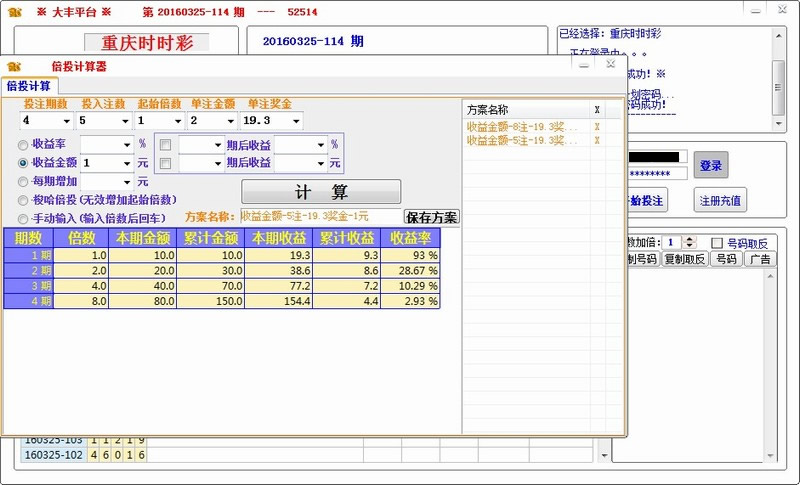The image size is (800, 485).
Task: Select the 1 期 row header
Action: [x=29, y=255]
